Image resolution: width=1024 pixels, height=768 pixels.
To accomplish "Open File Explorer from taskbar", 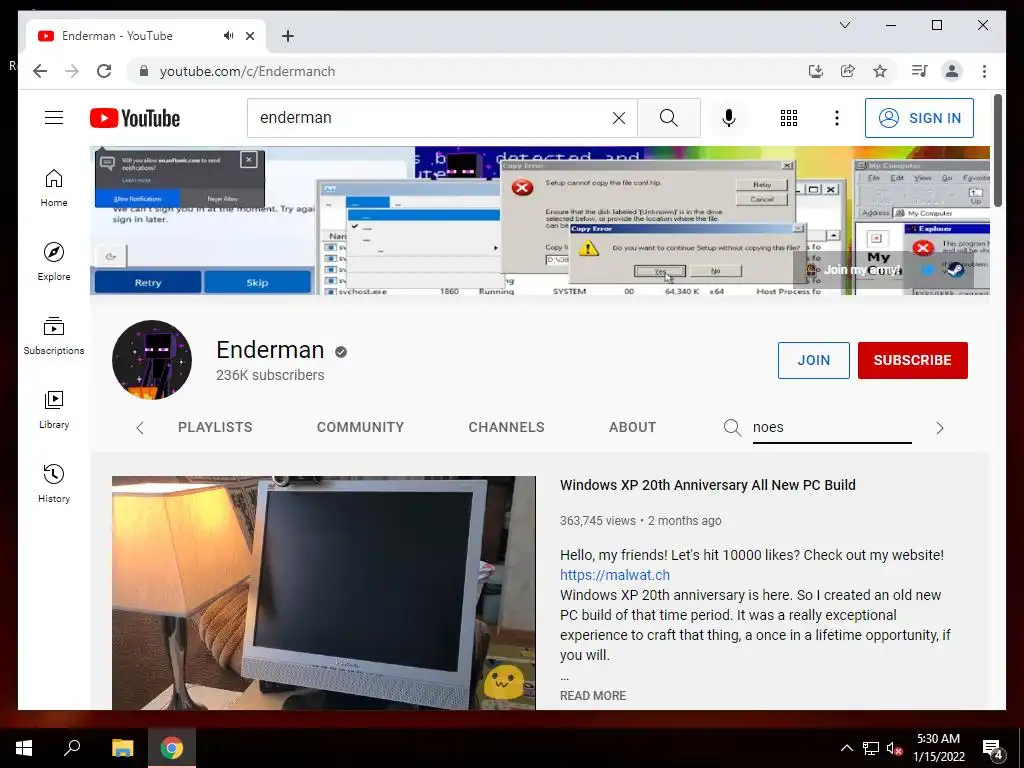I will (x=122, y=748).
